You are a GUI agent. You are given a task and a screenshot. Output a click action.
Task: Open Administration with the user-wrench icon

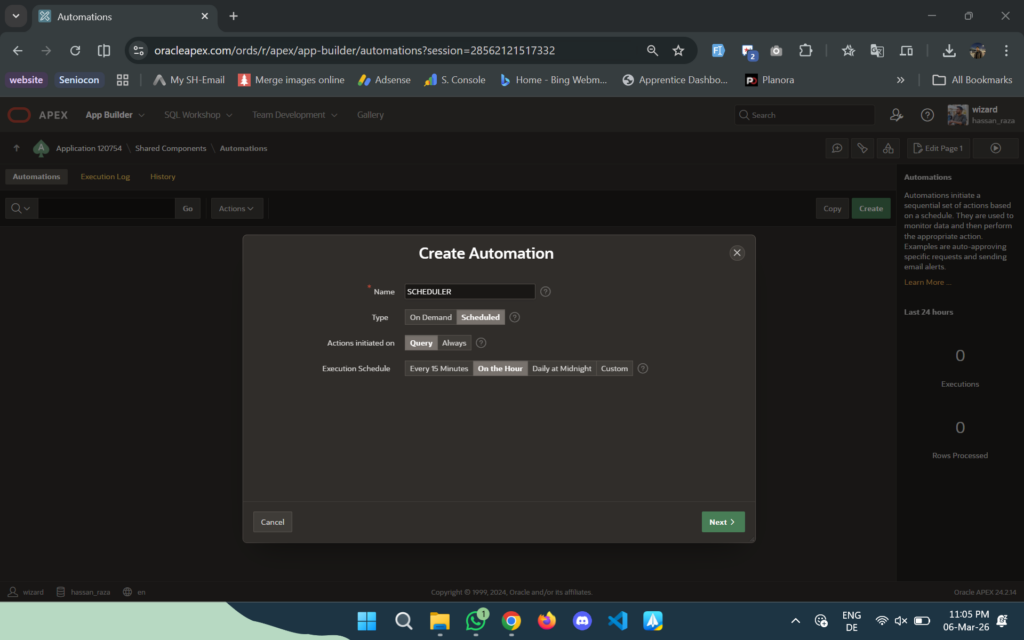point(896,114)
